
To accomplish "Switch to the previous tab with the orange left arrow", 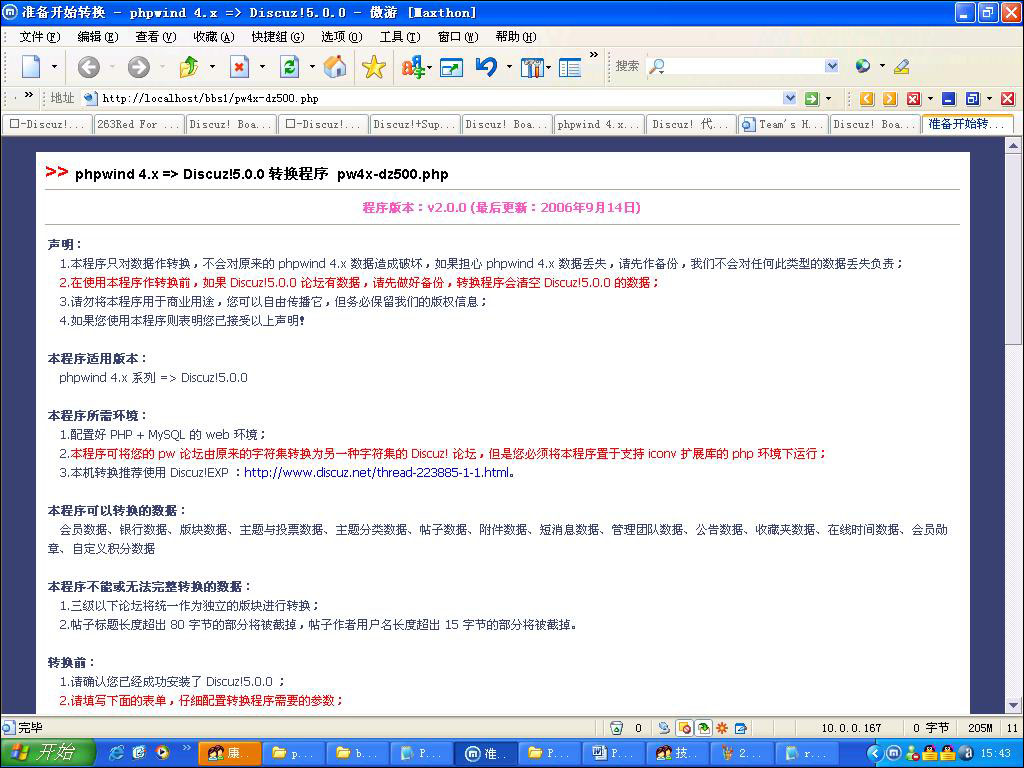I will pos(867,99).
